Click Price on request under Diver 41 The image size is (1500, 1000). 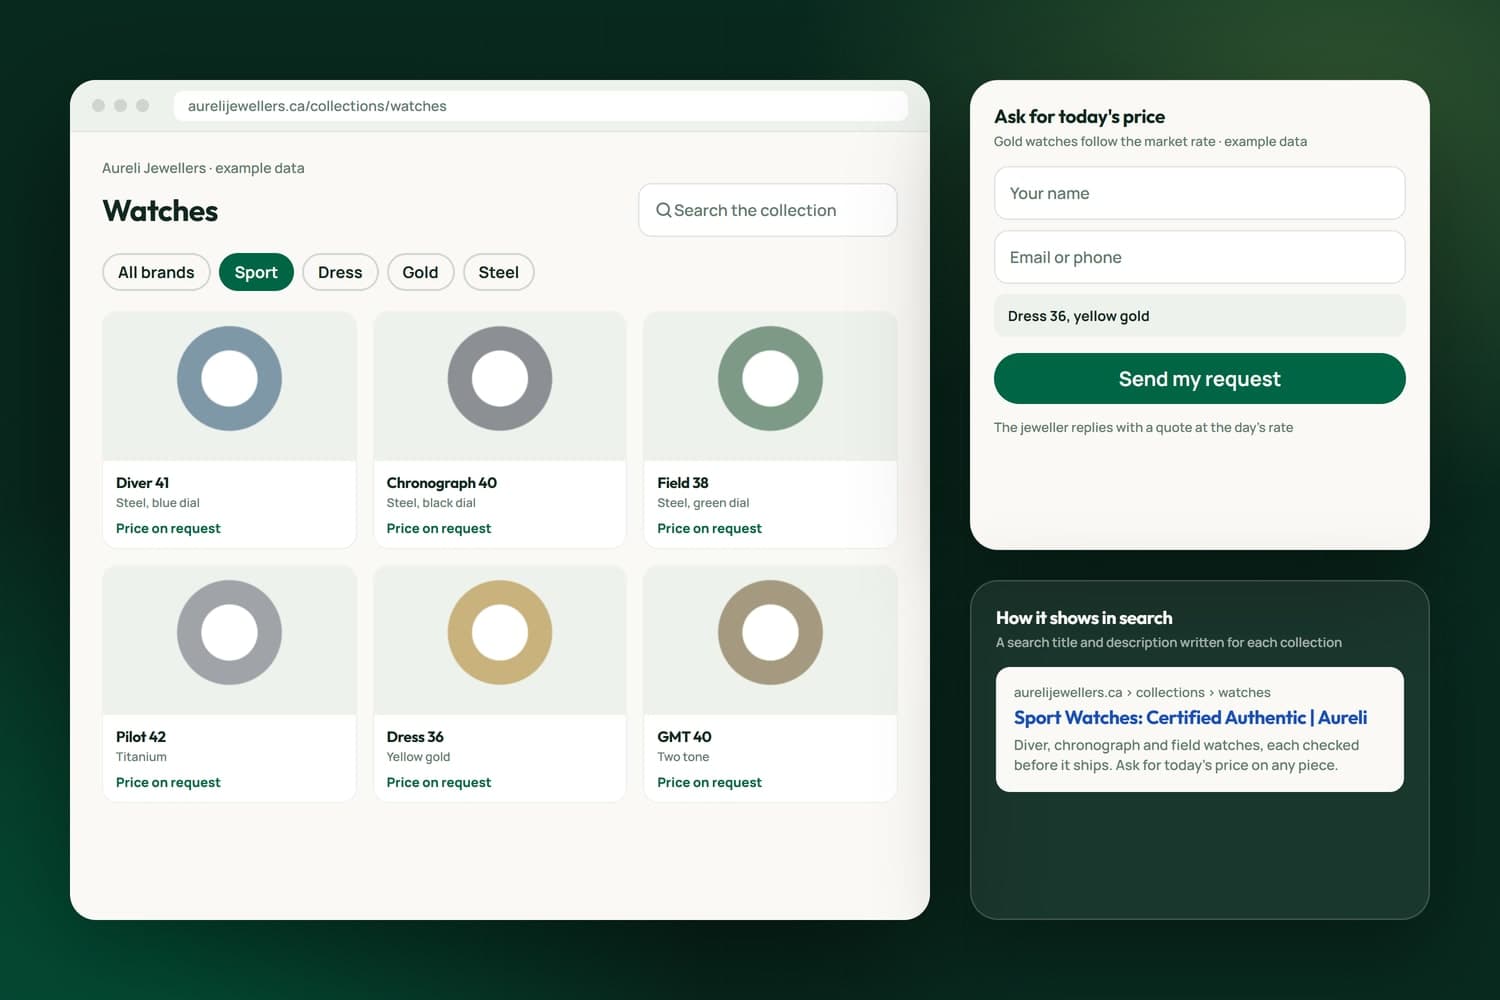168,528
